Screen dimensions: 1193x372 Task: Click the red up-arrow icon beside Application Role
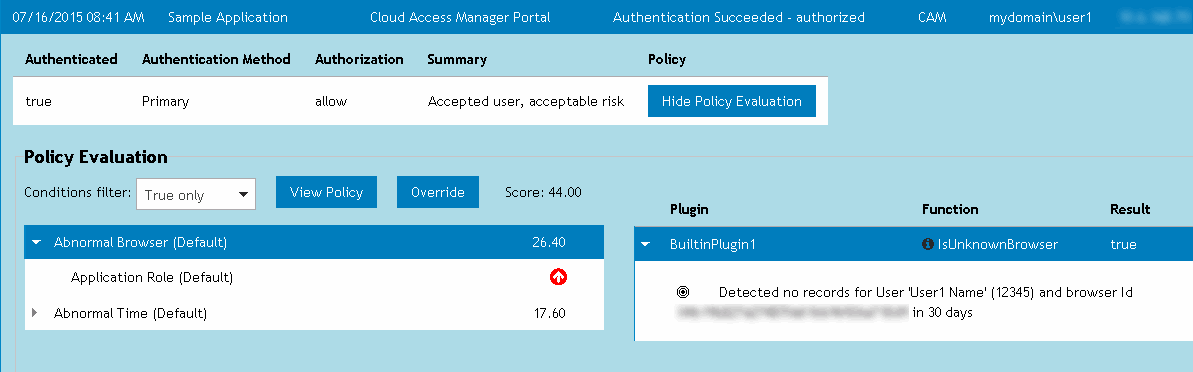tap(558, 278)
